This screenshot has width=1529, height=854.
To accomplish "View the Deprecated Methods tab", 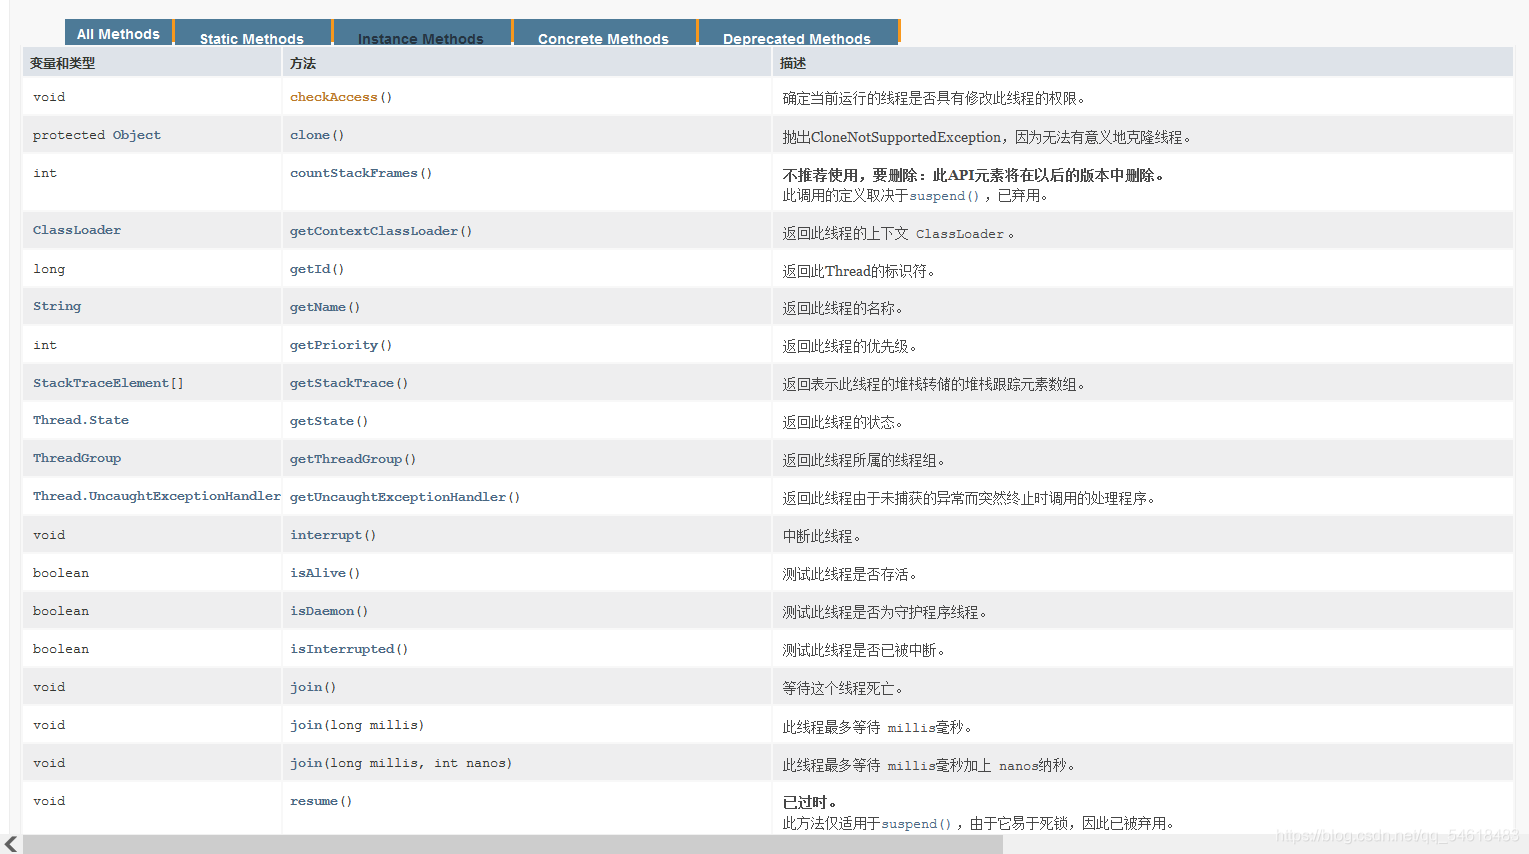I will coord(797,38).
